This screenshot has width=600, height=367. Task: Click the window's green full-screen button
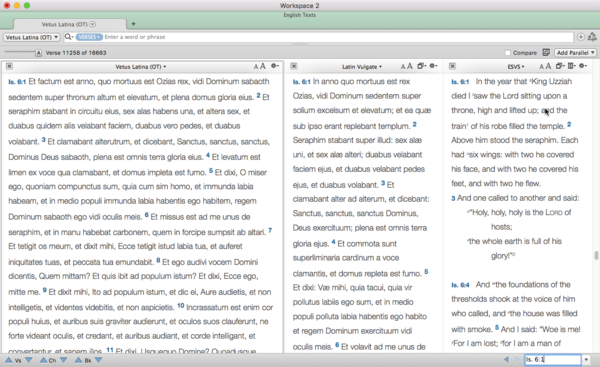[x=27, y=5]
